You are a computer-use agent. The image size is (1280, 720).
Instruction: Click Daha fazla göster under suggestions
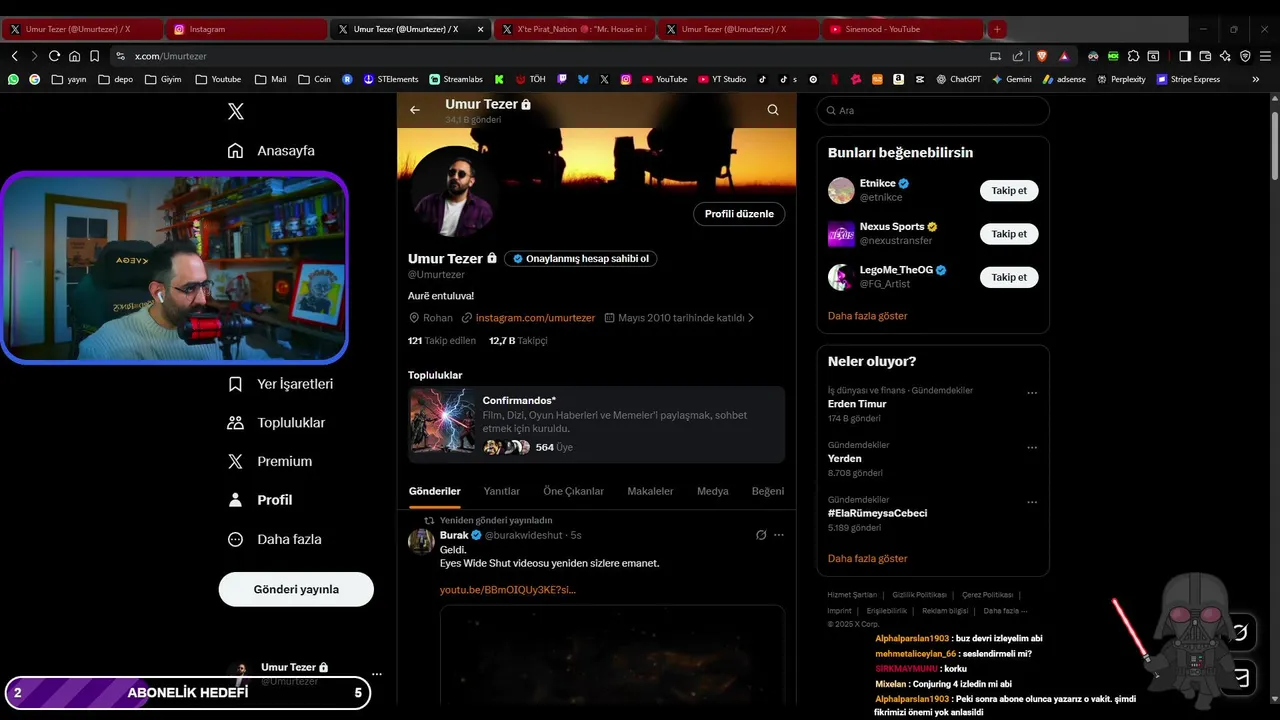point(868,316)
